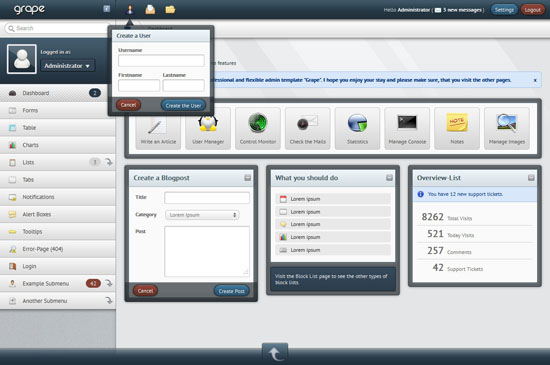Click the keyboard icon Lorem ipsum row
The image size is (550, 365).
point(283,250)
